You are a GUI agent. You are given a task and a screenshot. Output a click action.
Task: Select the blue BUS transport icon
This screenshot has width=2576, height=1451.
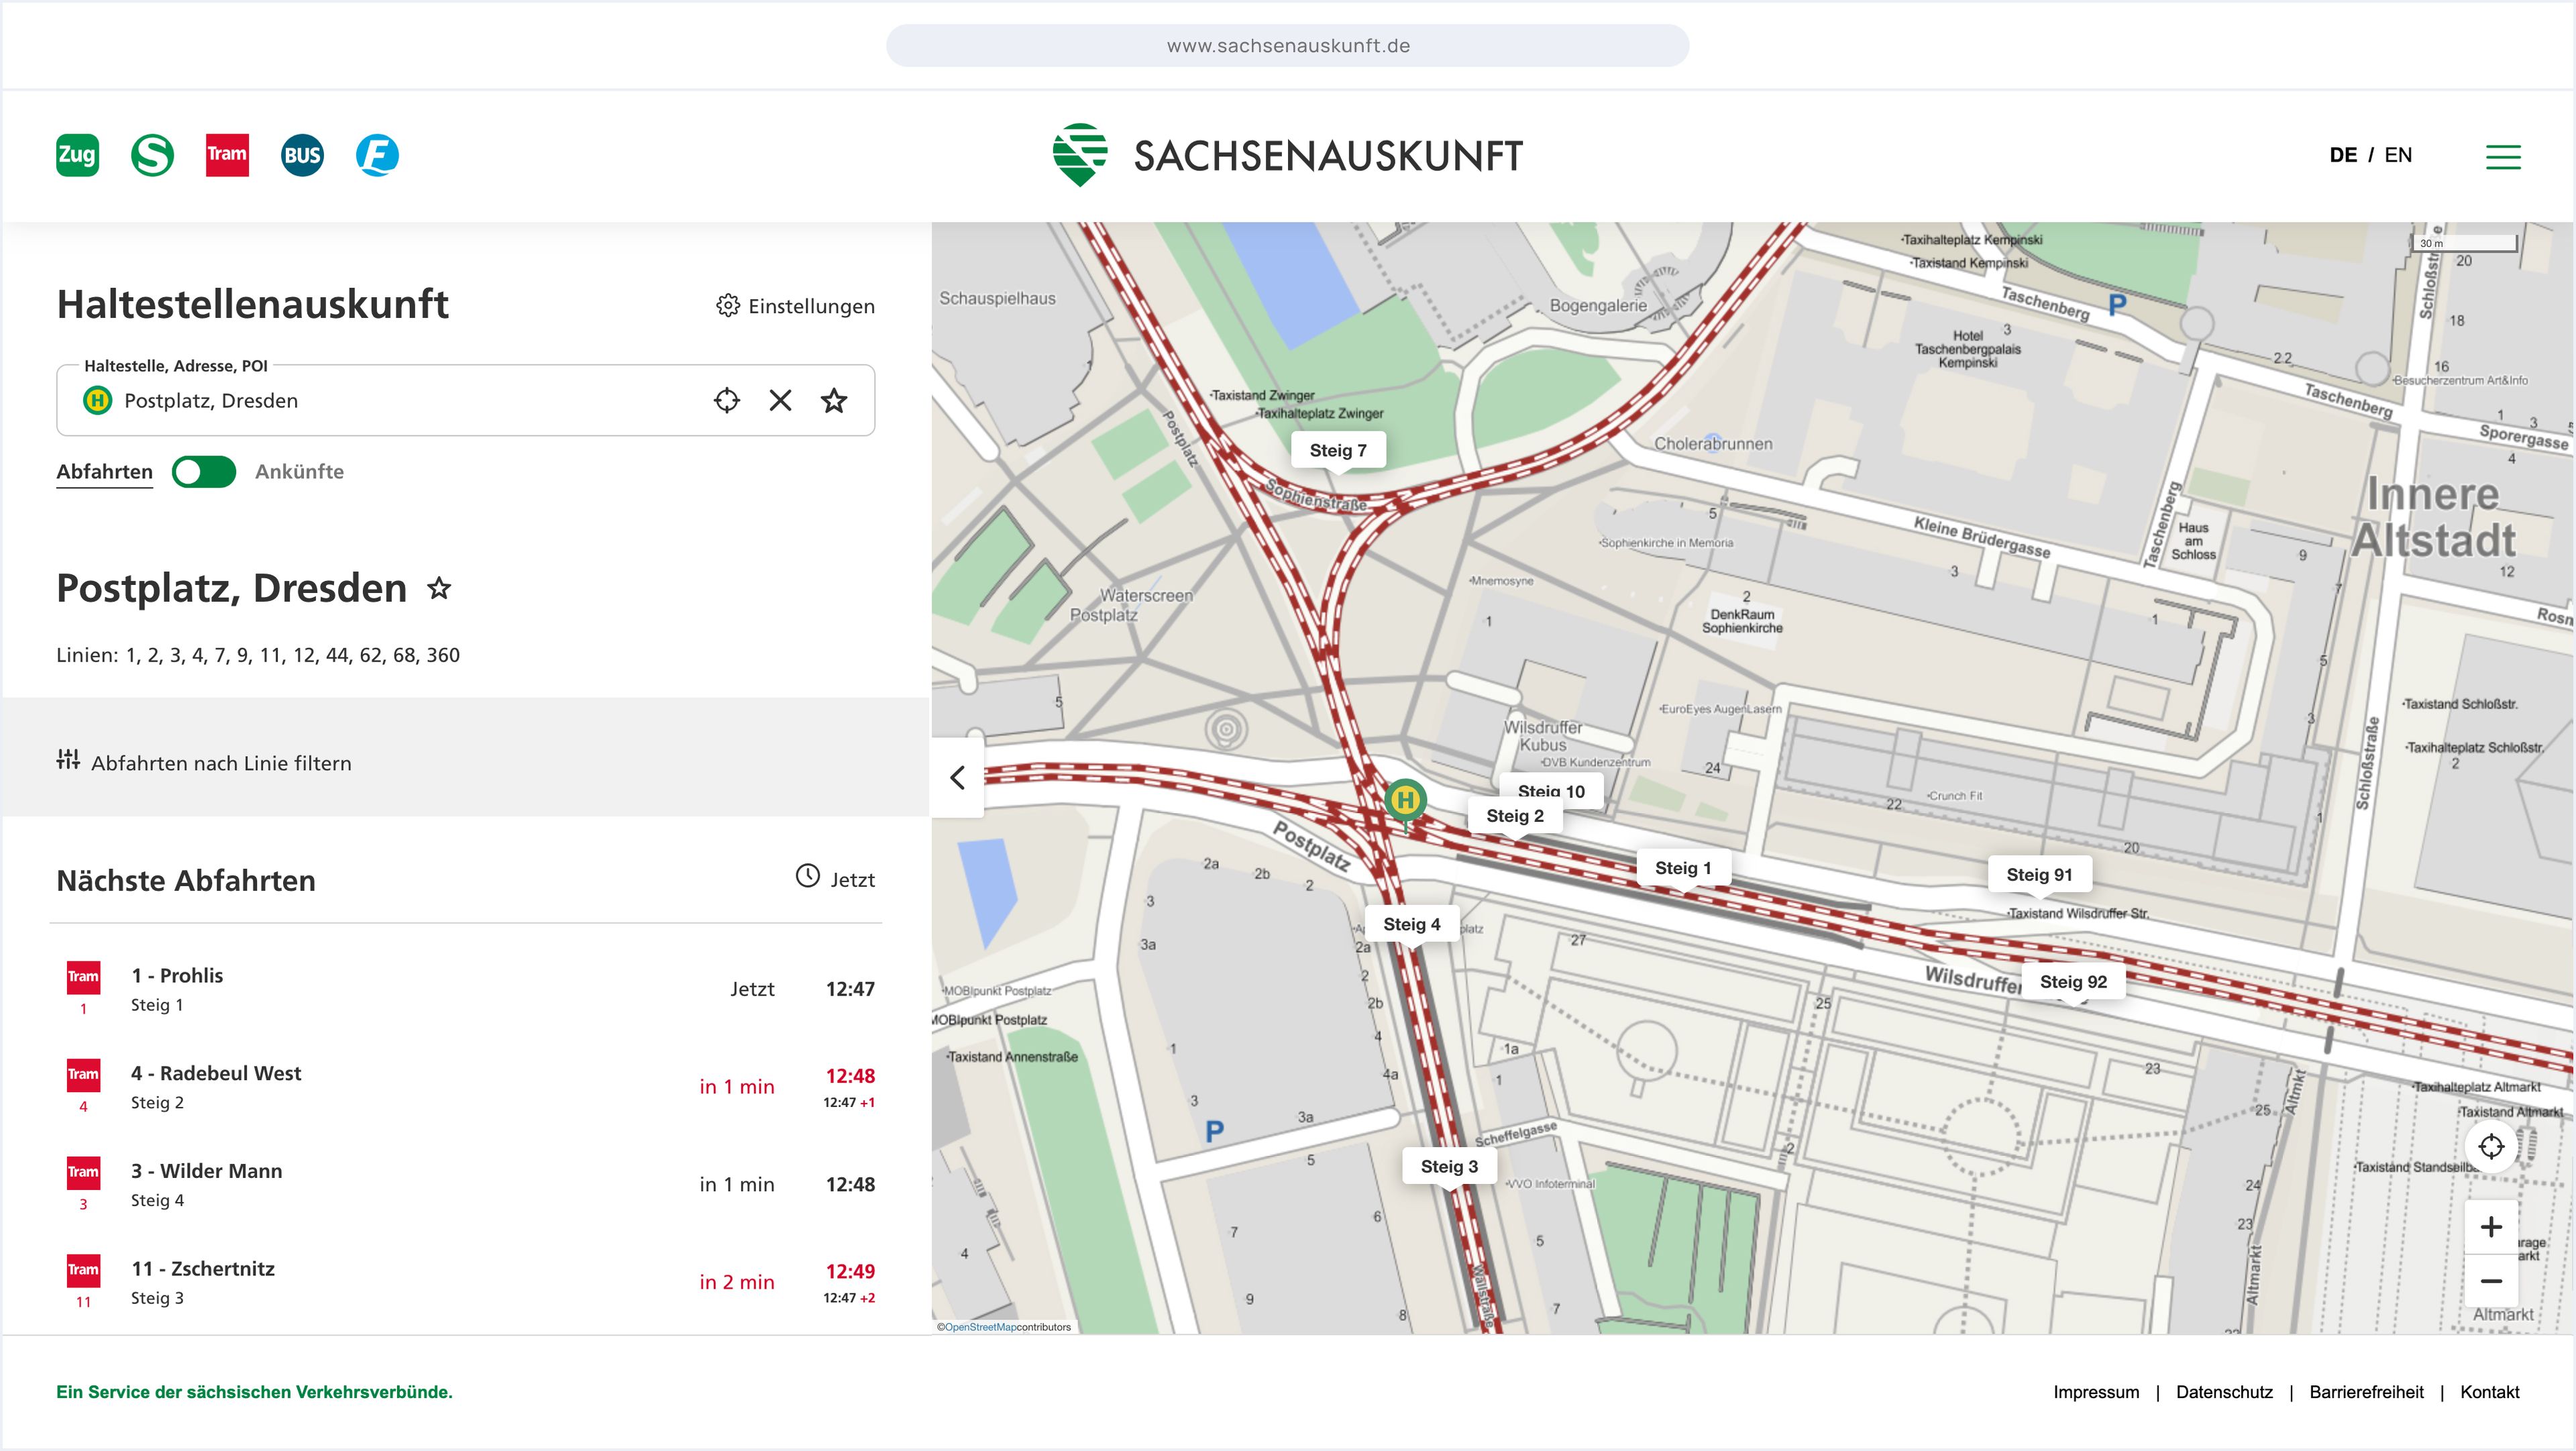[x=302, y=155]
